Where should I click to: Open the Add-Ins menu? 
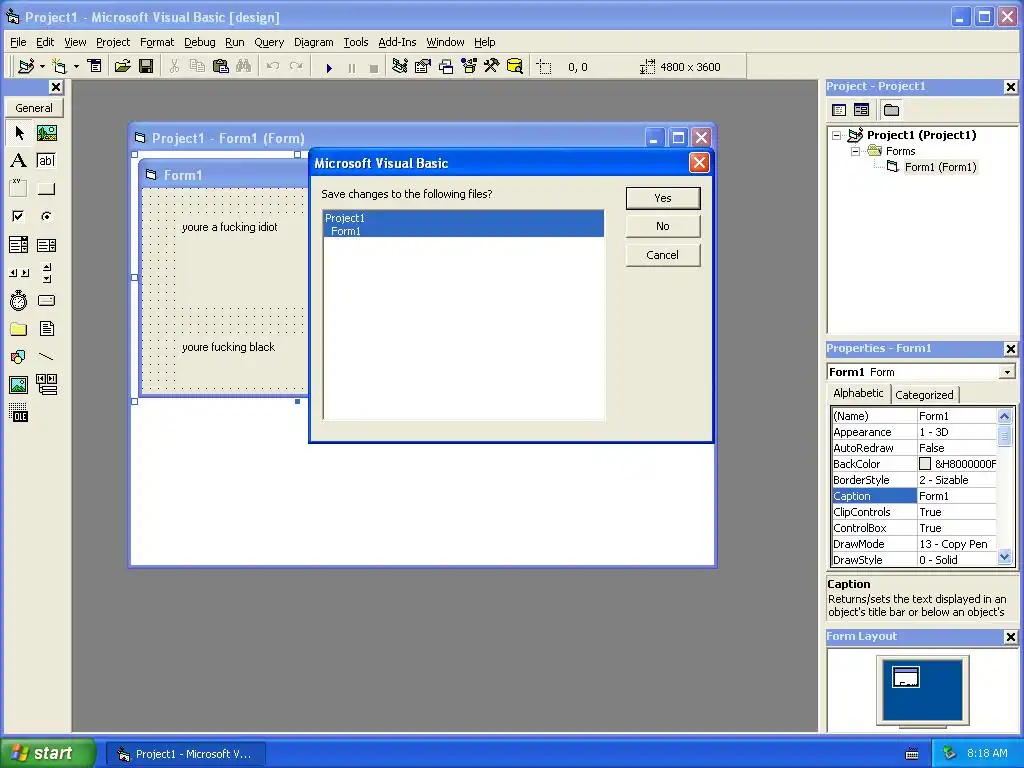point(397,42)
